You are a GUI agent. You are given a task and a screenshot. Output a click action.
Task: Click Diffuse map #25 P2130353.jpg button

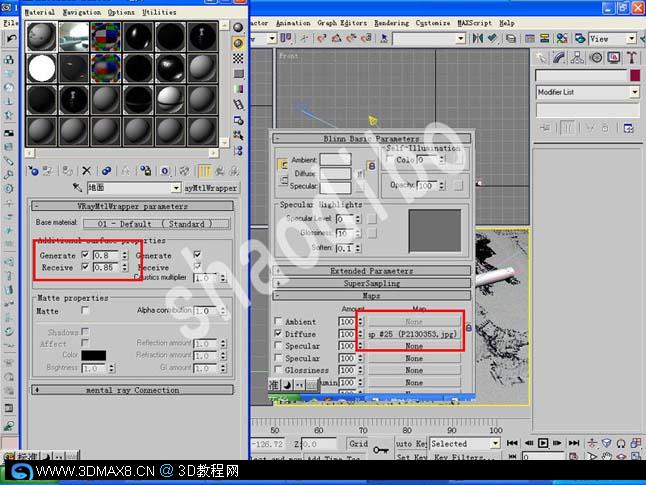pyautogui.click(x=414, y=333)
